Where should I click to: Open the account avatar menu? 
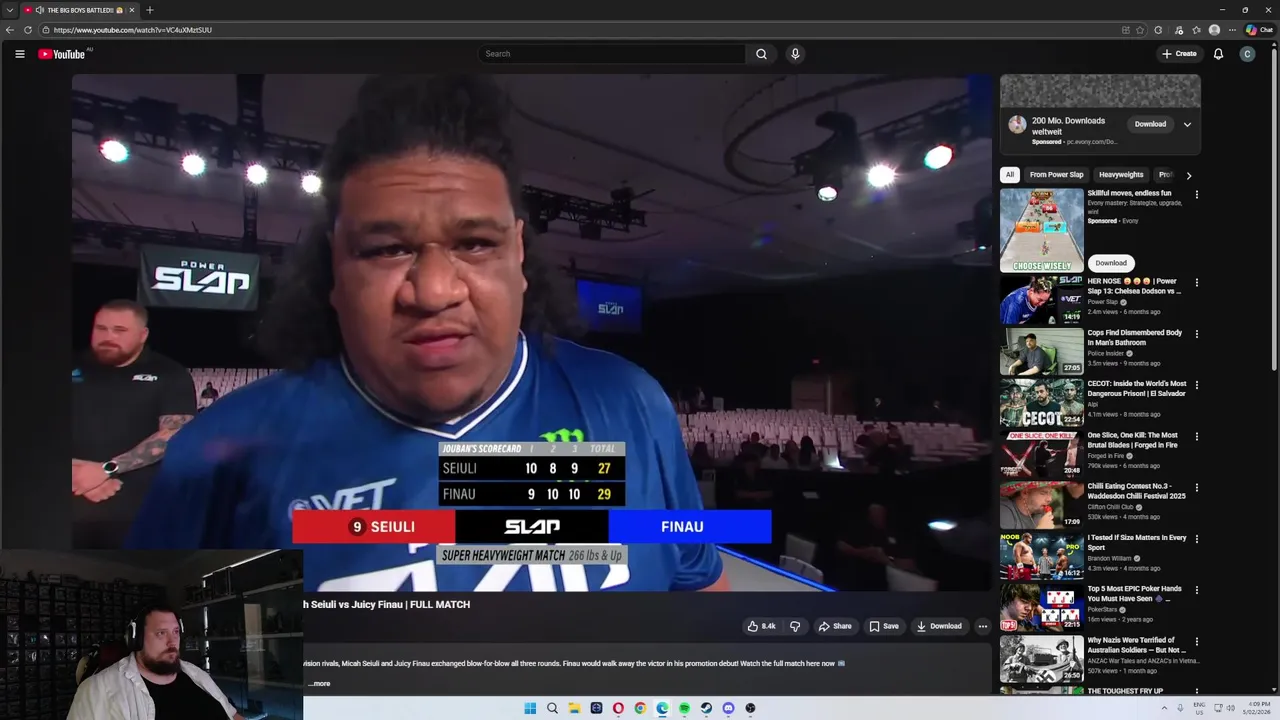1247,54
